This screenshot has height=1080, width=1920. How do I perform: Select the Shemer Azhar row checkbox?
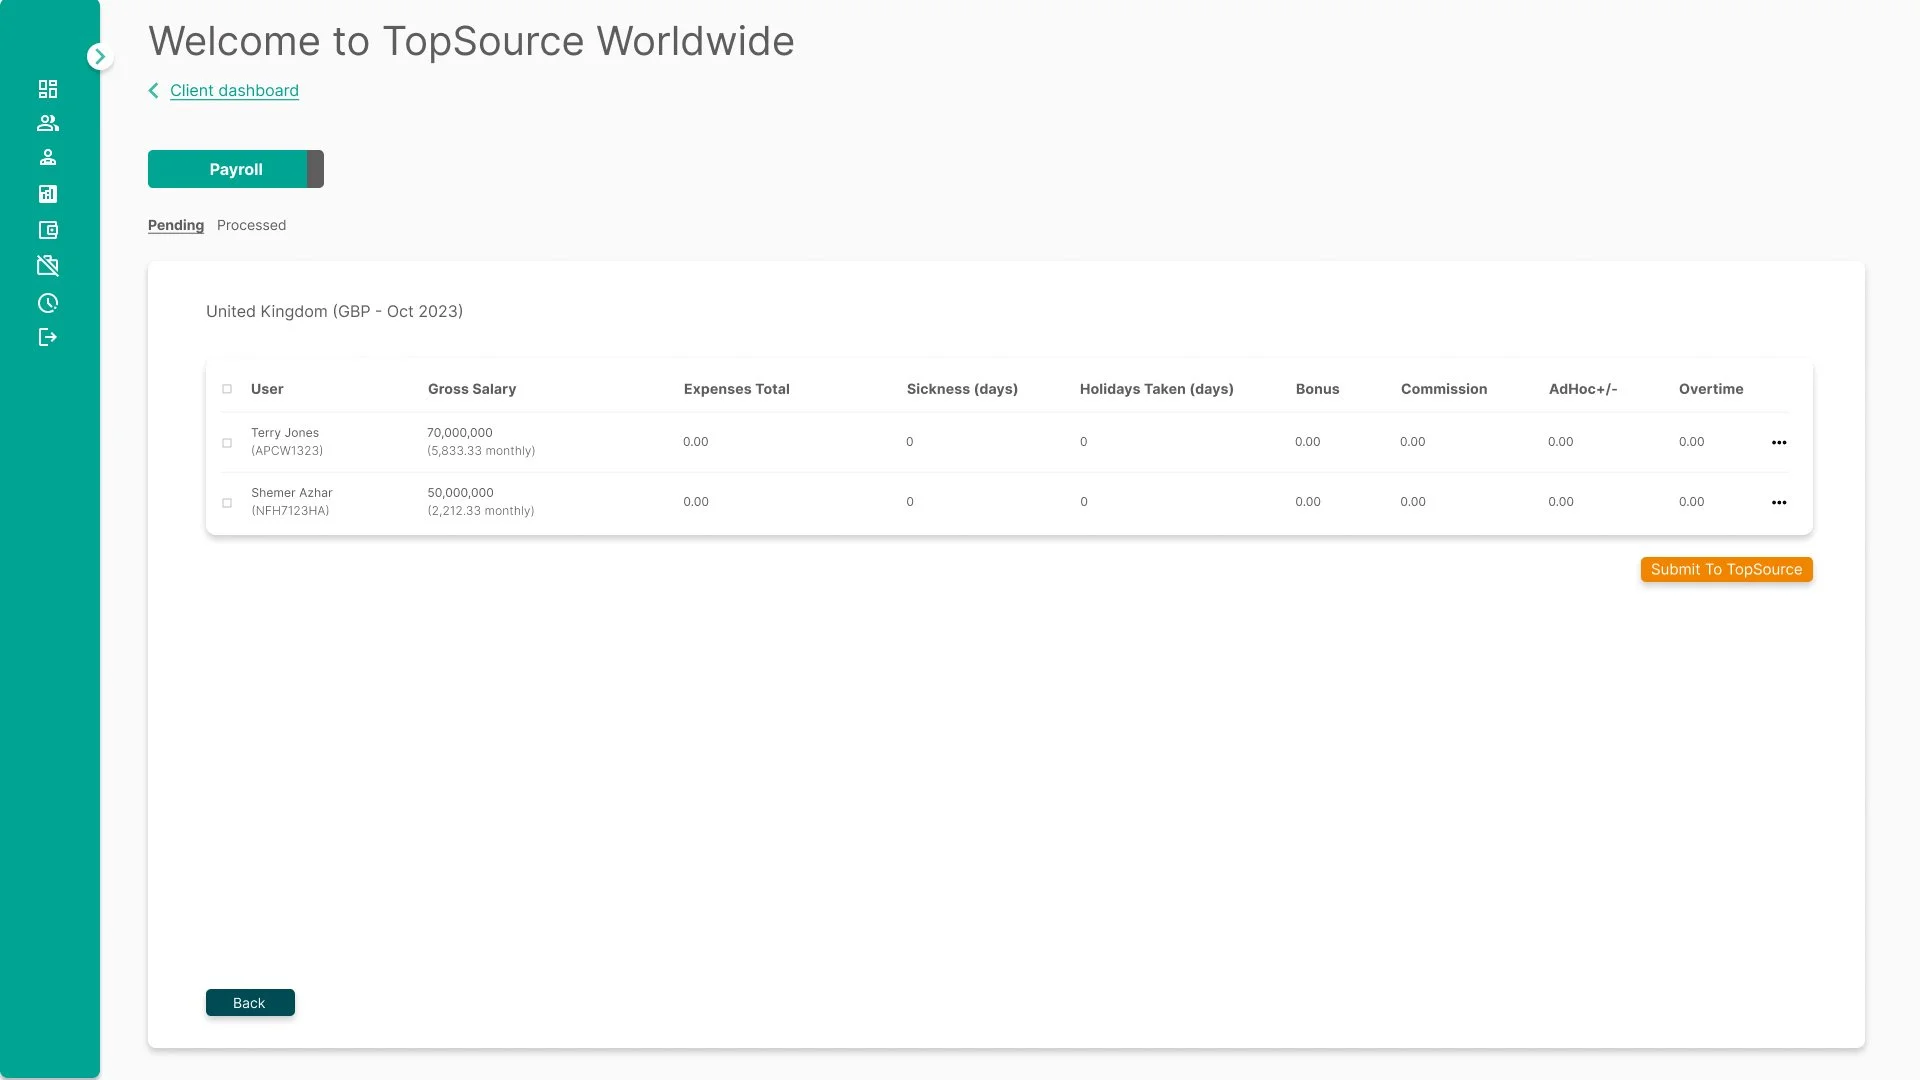[227, 503]
